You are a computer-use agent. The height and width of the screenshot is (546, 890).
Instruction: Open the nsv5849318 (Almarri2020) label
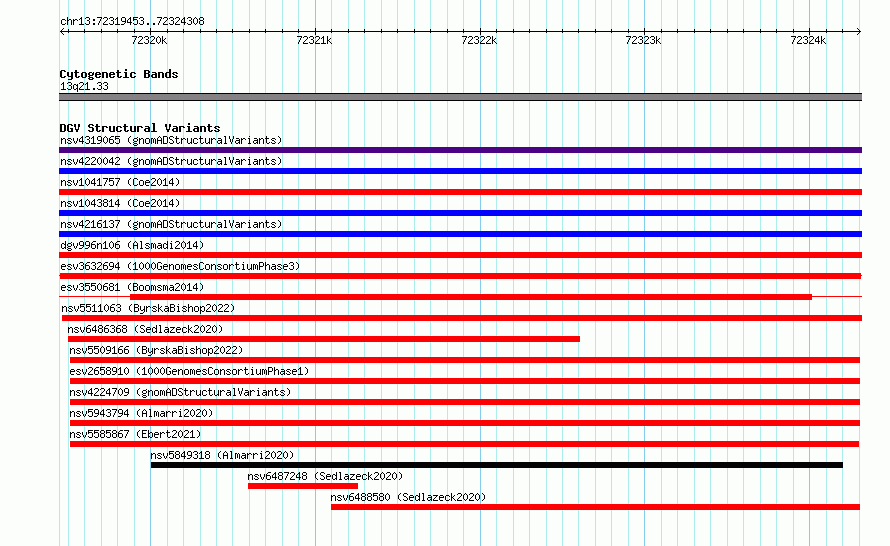(x=222, y=455)
